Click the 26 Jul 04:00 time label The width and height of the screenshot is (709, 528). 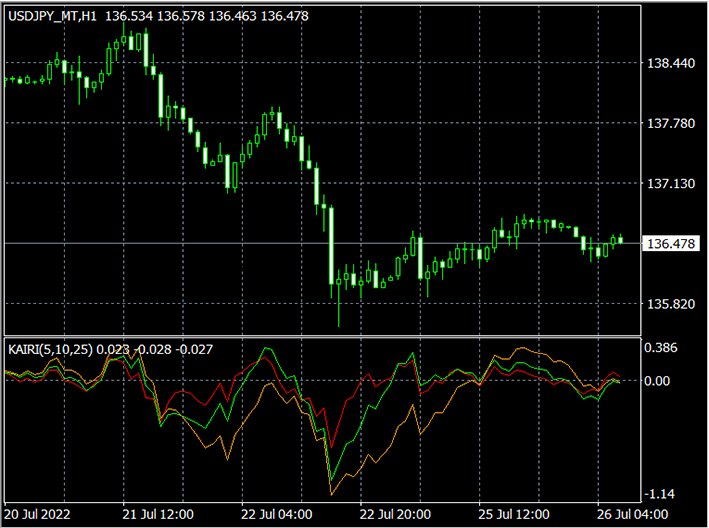point(632,514)
